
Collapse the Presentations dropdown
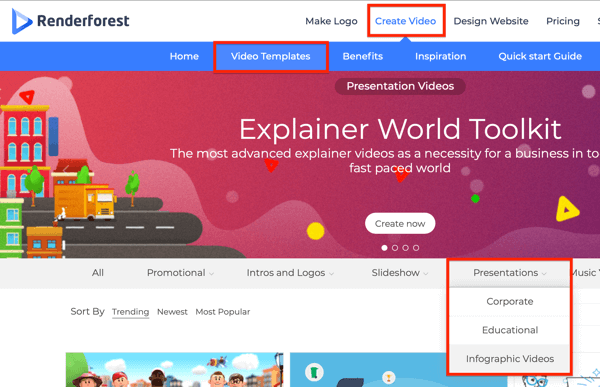click(510, 273)
